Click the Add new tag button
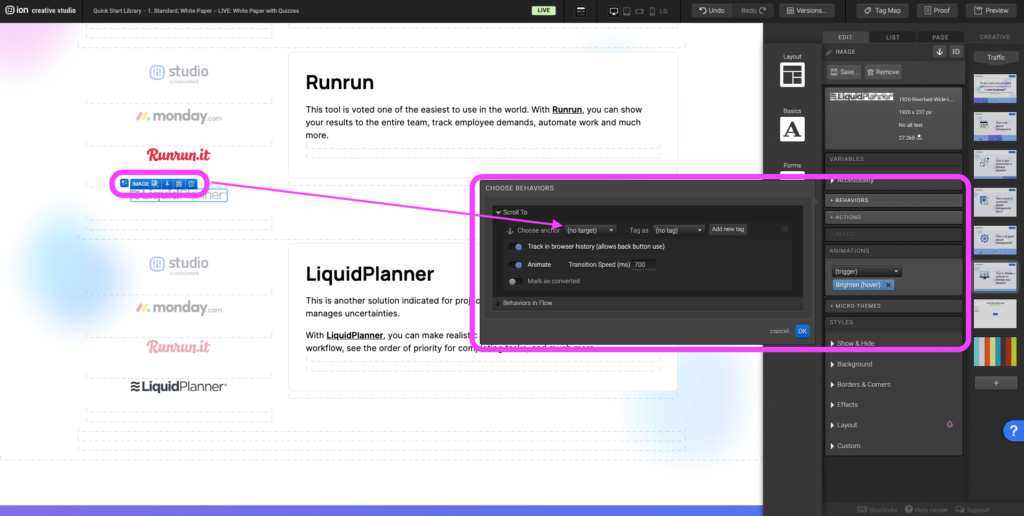The height and width of the screenshot is (516, 1024). (728, 230)
